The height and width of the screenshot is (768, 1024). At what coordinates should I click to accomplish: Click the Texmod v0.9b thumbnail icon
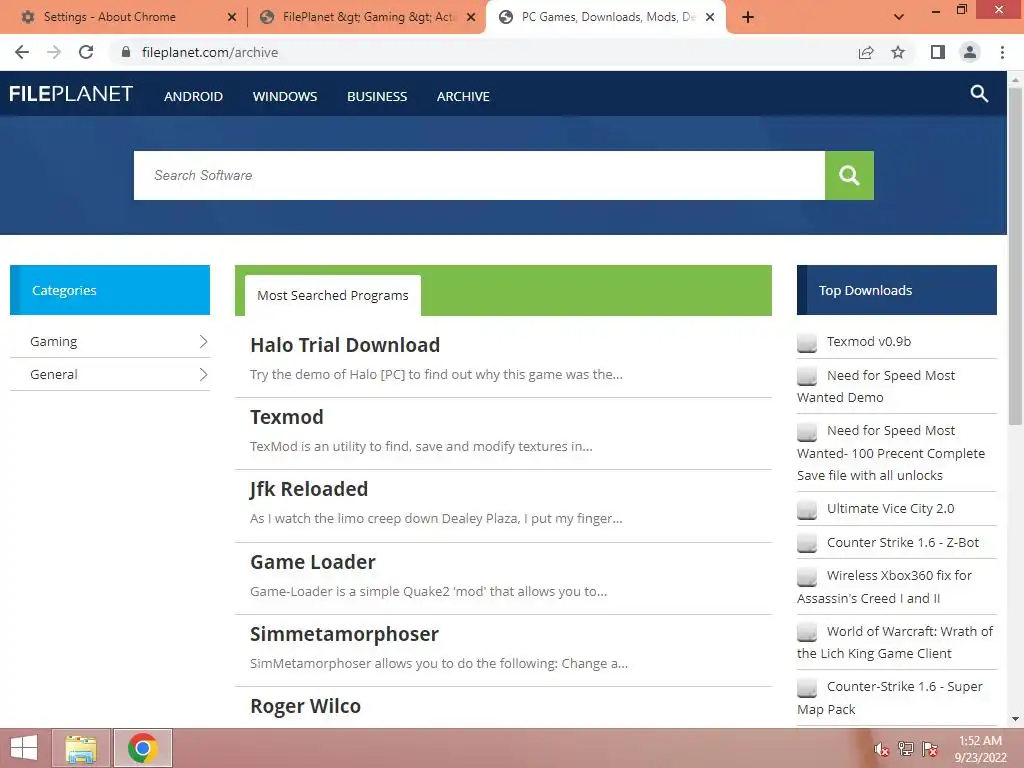pos(807,342)
